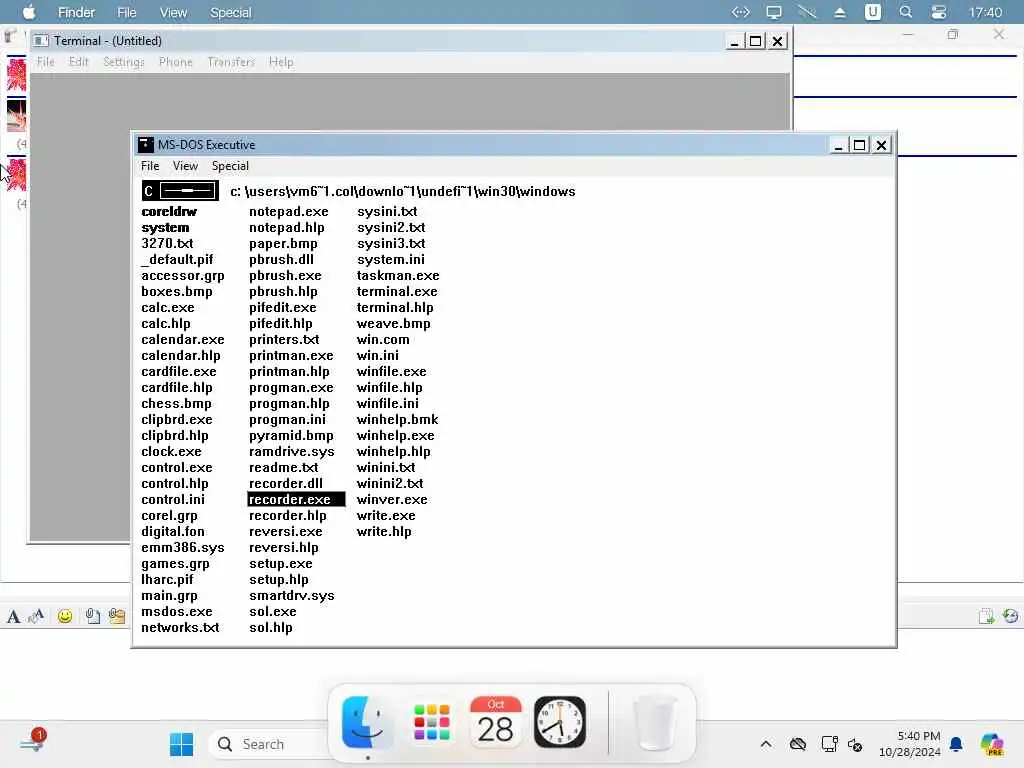Screen dimensions: 1024x768
Task: Open File menu in MS-DOS Executive
Action: tap(150, 166)
